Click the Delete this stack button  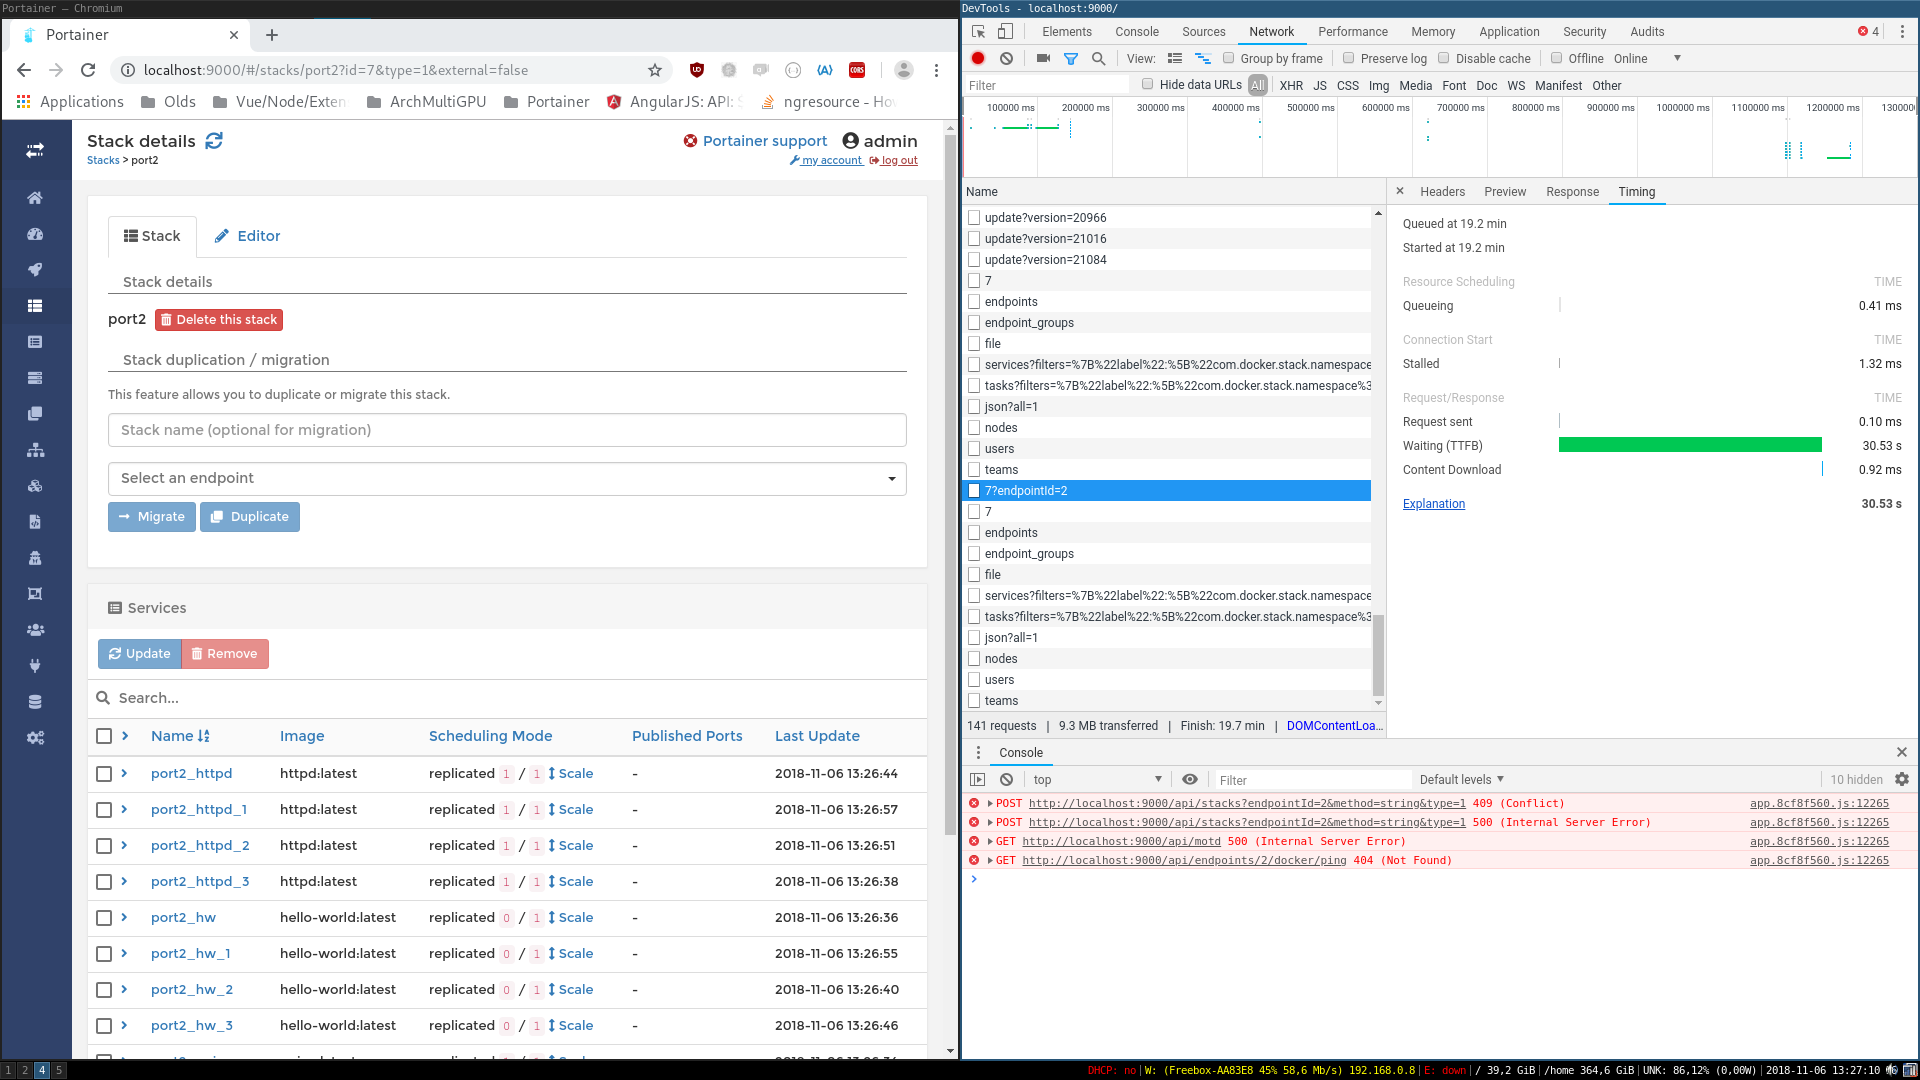218,319
